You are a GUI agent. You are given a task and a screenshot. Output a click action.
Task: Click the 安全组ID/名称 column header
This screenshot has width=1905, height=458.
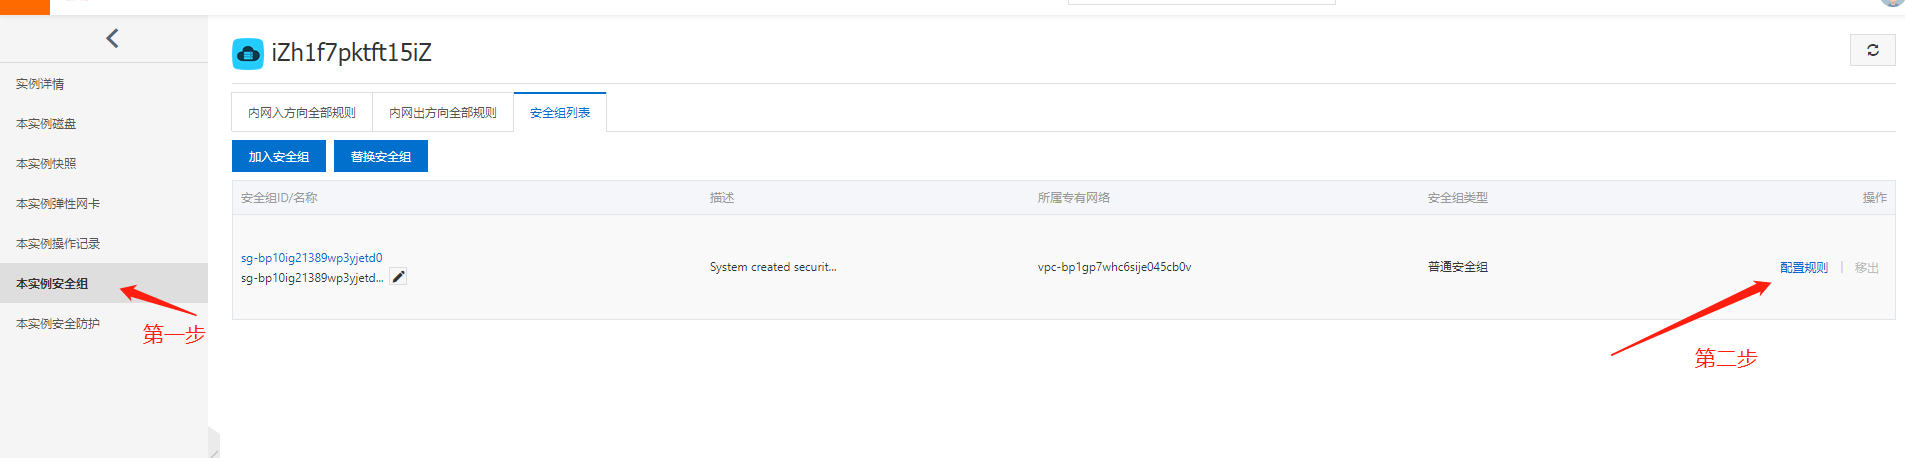pos(279,198)
